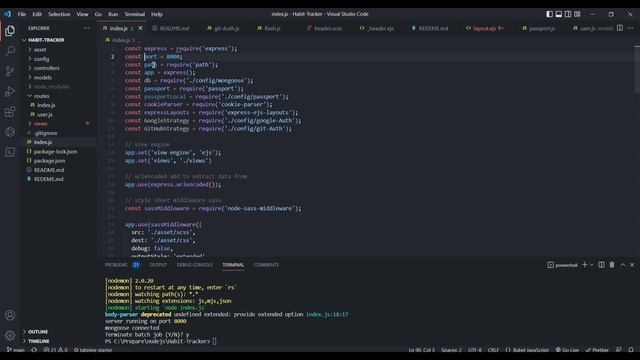
Task: Open the Terminal menu
Action: 135,14
